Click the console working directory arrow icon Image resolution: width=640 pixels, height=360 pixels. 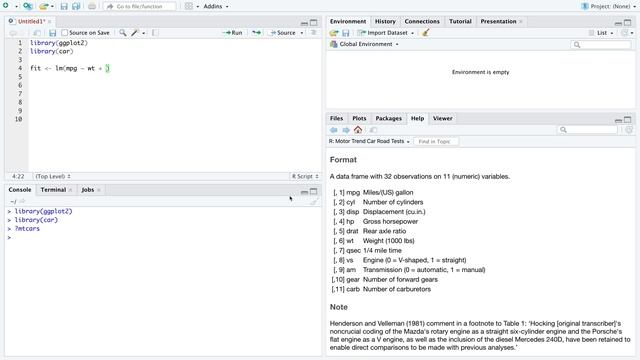point(22,201)
